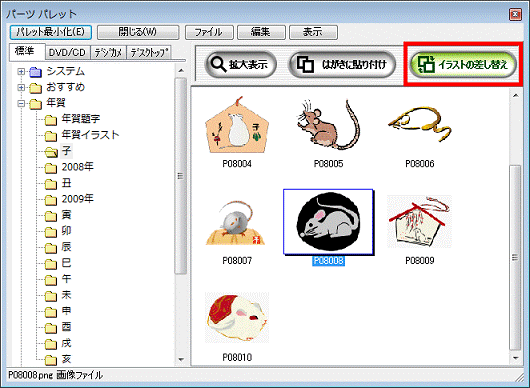Select the P08007 gray mouse figurine thumbnail
This screenshot has height=388, width=530.
coord(236,223)
